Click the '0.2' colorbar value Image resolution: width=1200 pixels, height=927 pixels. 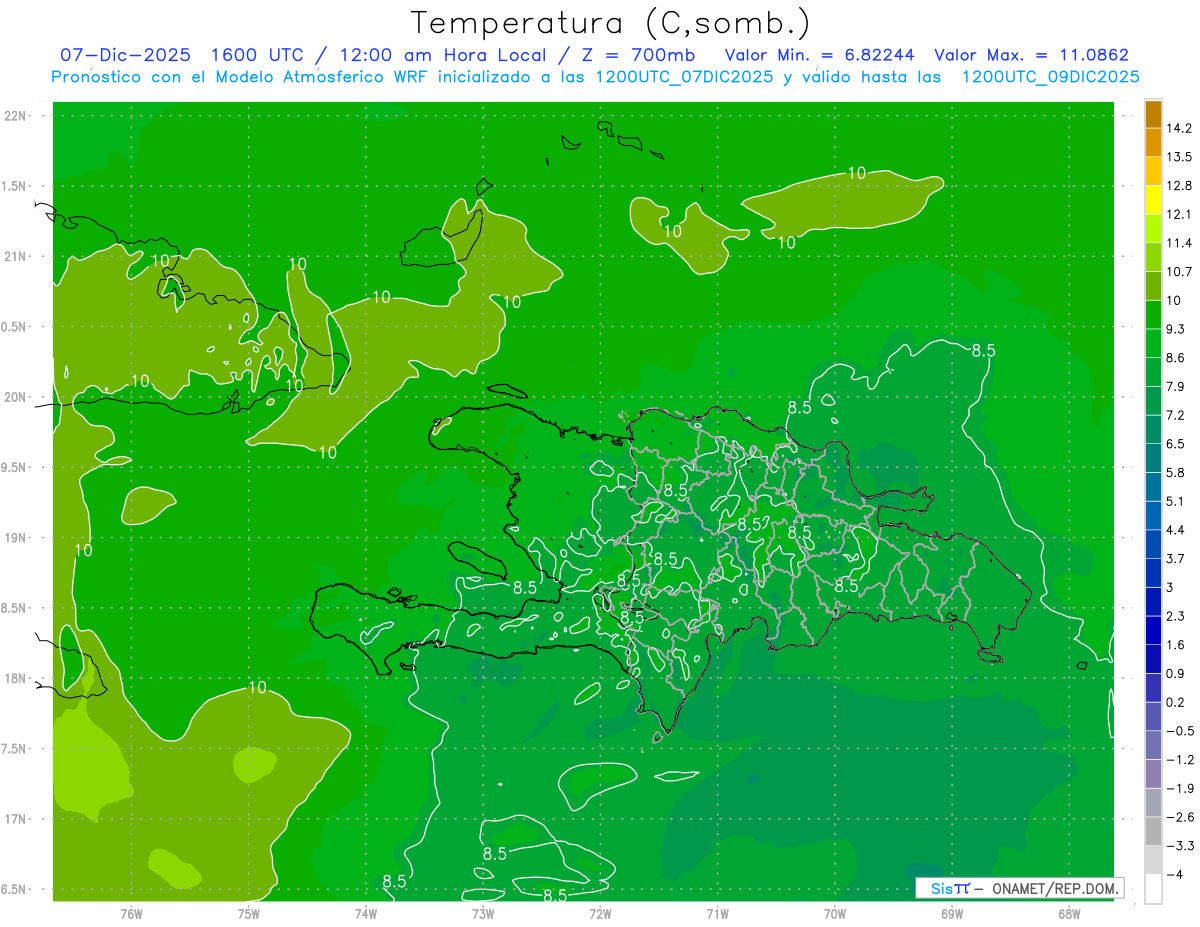[1175, 702]
